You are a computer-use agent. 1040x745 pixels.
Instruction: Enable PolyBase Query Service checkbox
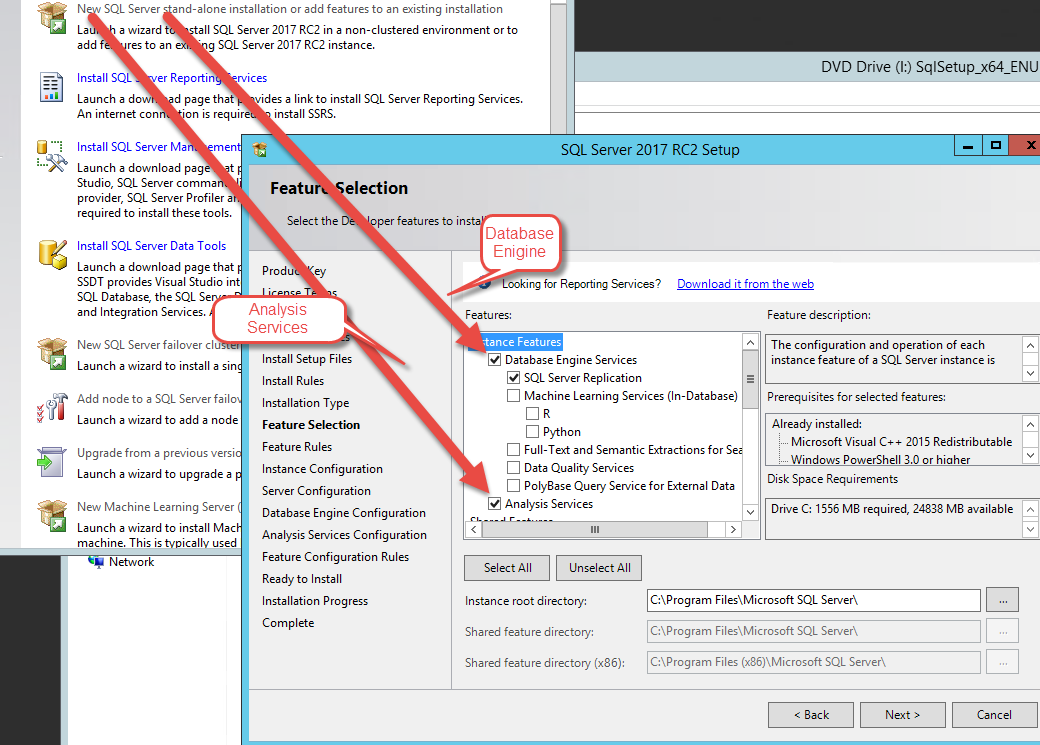point(513,486)
